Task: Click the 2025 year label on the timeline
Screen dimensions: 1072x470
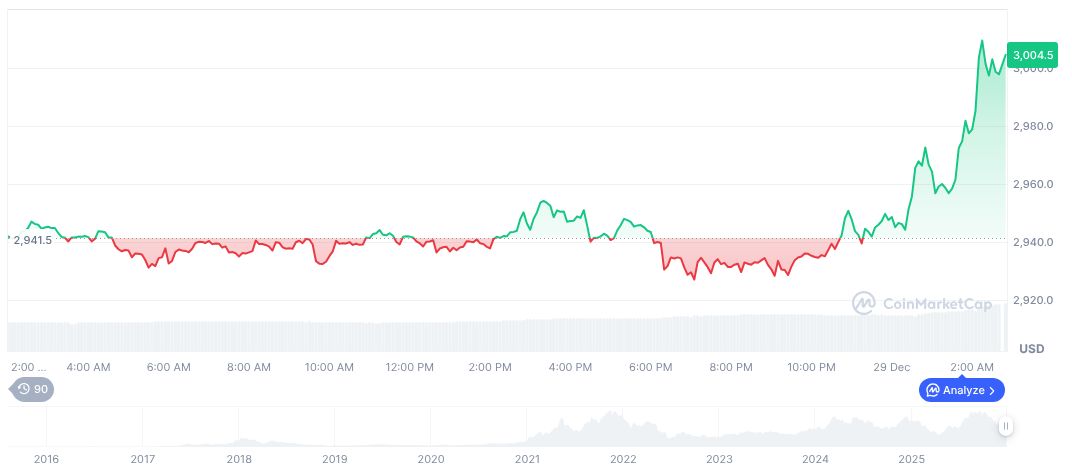Action: click(911, 458)
